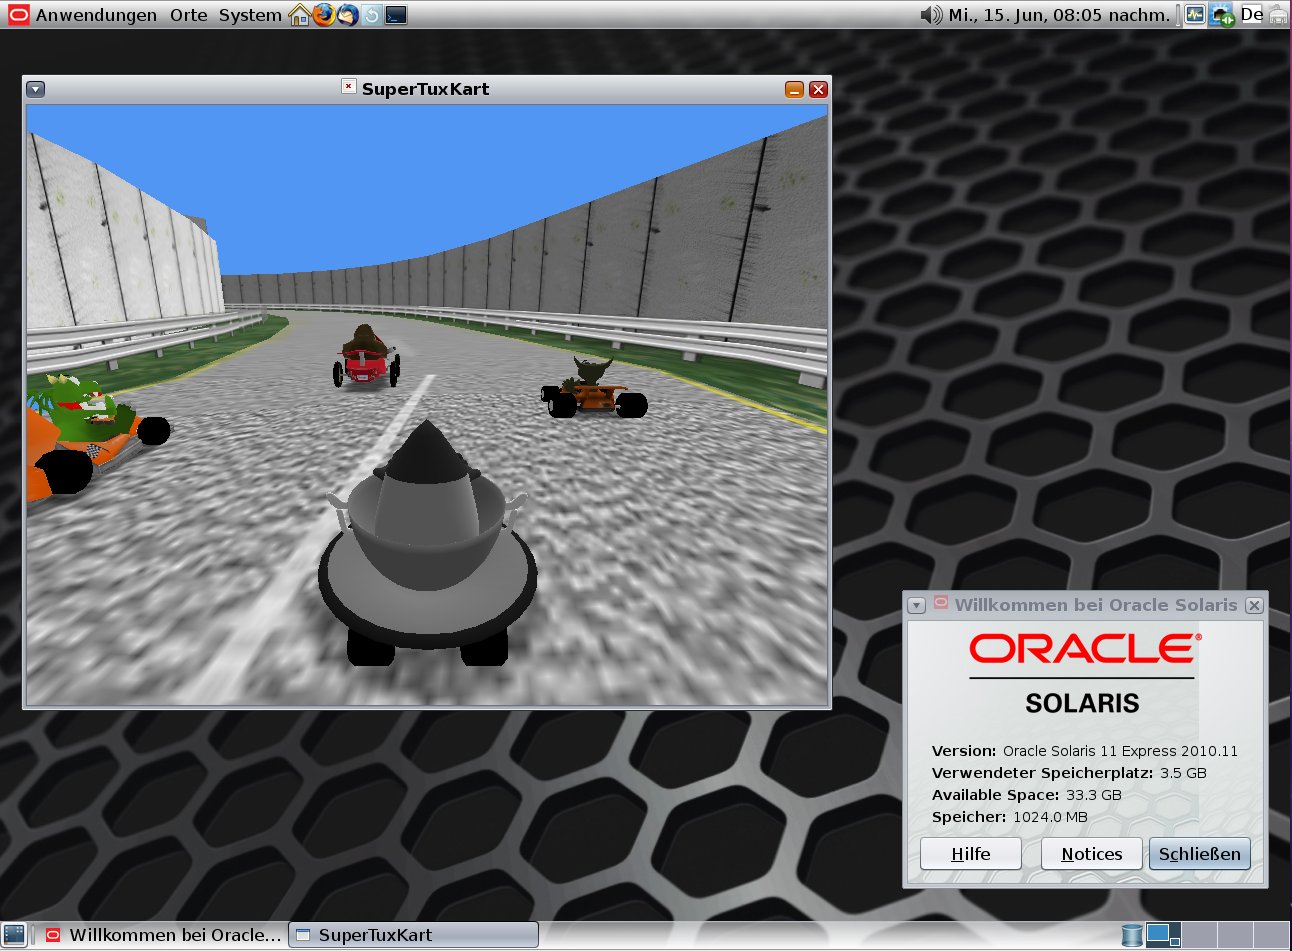
Task: Click the SuperTuxKart title bar app icon
Action: click(x=348, y=87)
